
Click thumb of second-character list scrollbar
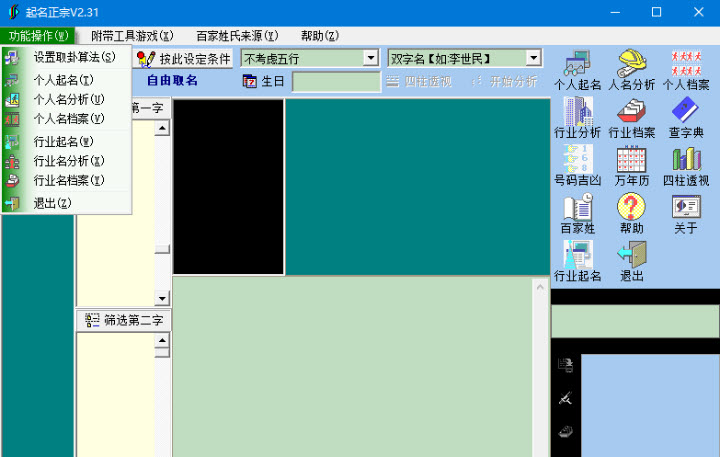click(162, 353)
